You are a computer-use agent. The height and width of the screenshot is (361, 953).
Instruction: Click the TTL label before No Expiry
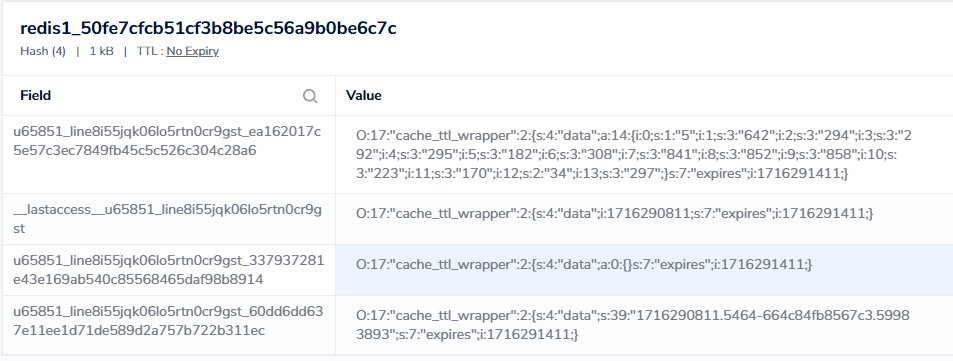[x=150, y=51]
